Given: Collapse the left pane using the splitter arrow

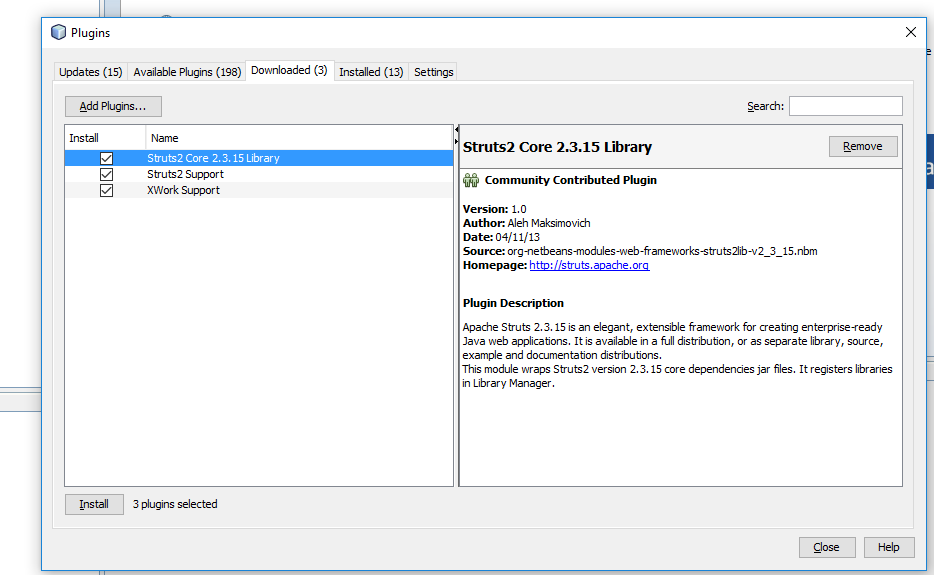Looking at the screenshot, I should coord(456,129).
